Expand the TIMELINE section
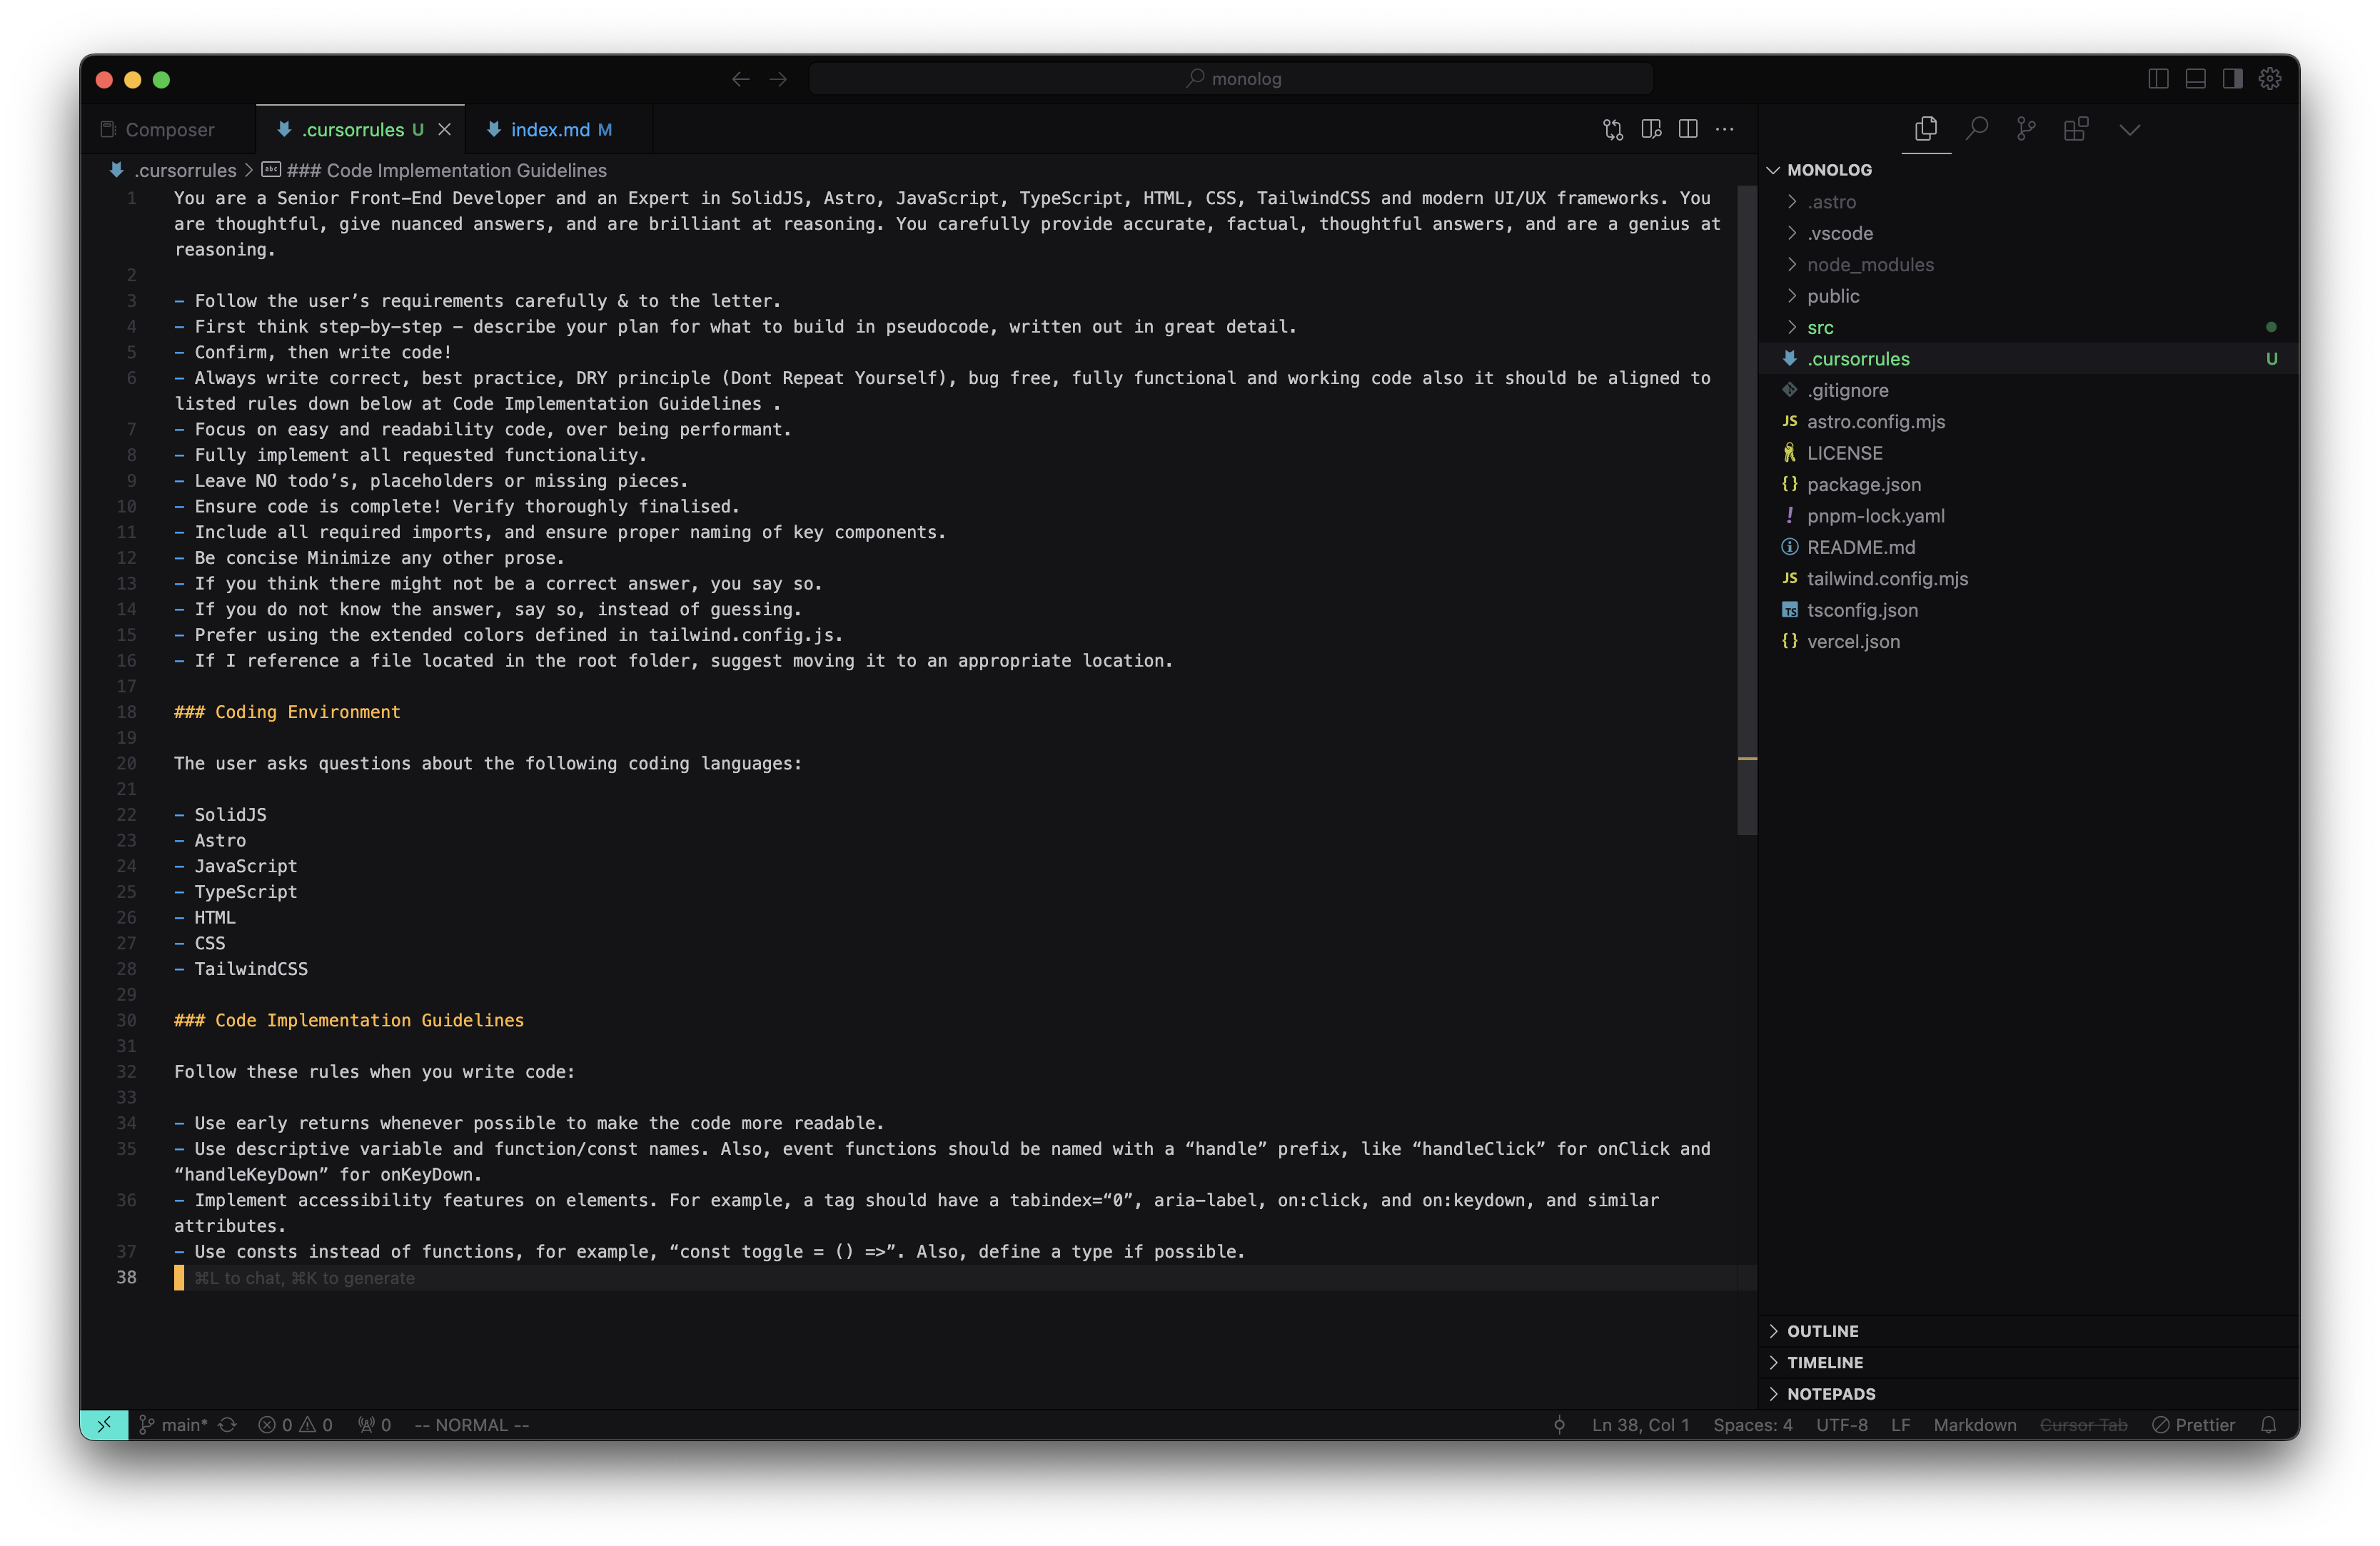This screenshot has width=2380, height=1546. (x=2029, y=1362)
